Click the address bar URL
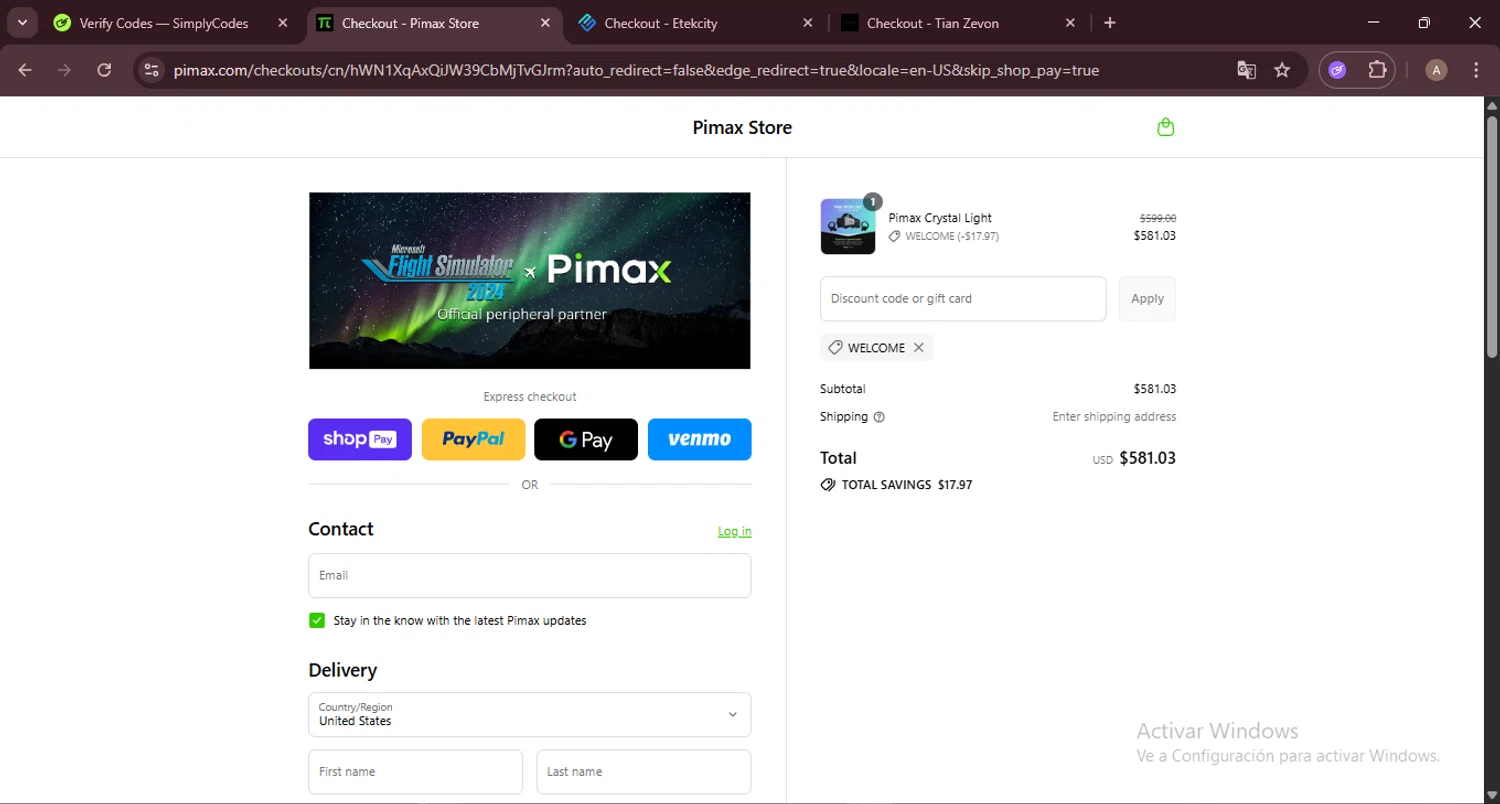Image resolution: width=1500 pixels, height=804 pixels. [636, 70]
